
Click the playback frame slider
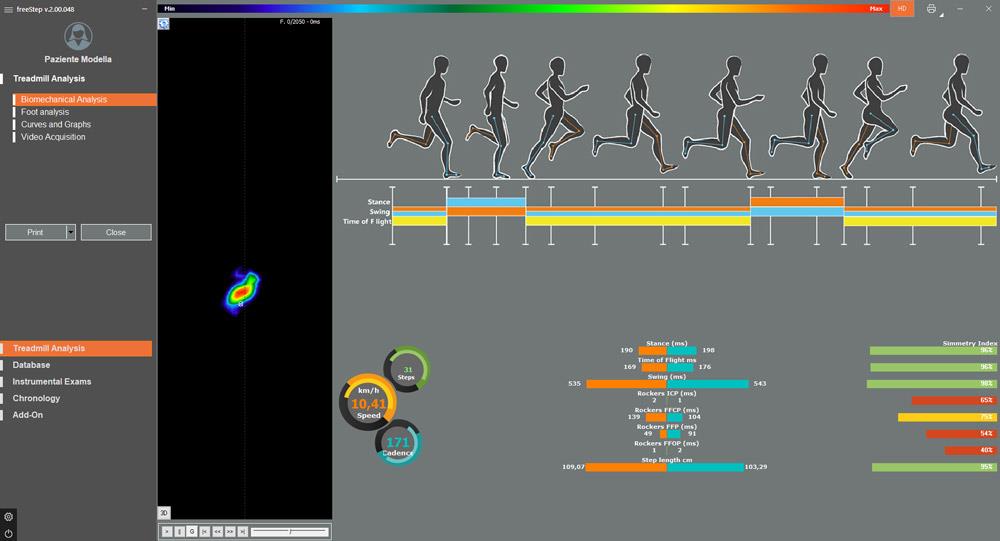click(x=288, y=532)
